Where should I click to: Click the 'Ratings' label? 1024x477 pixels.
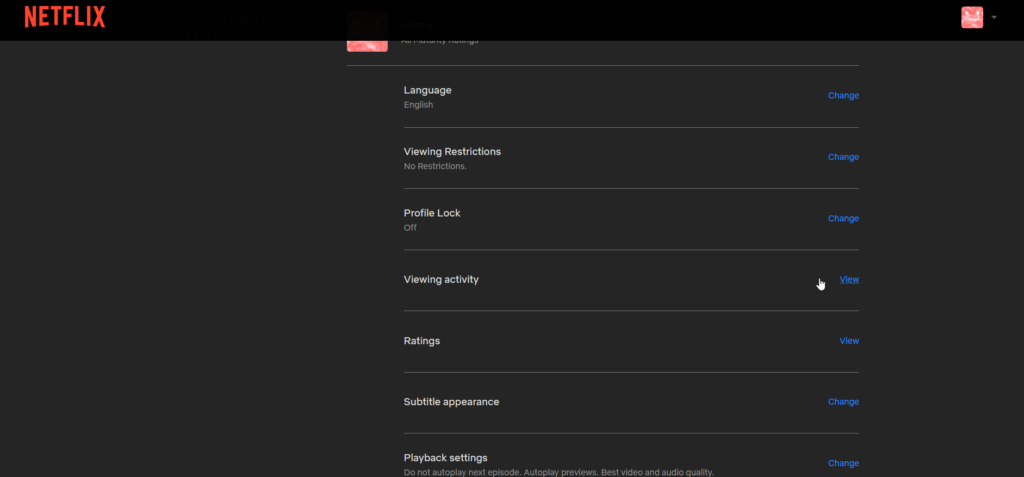[422, 341]
